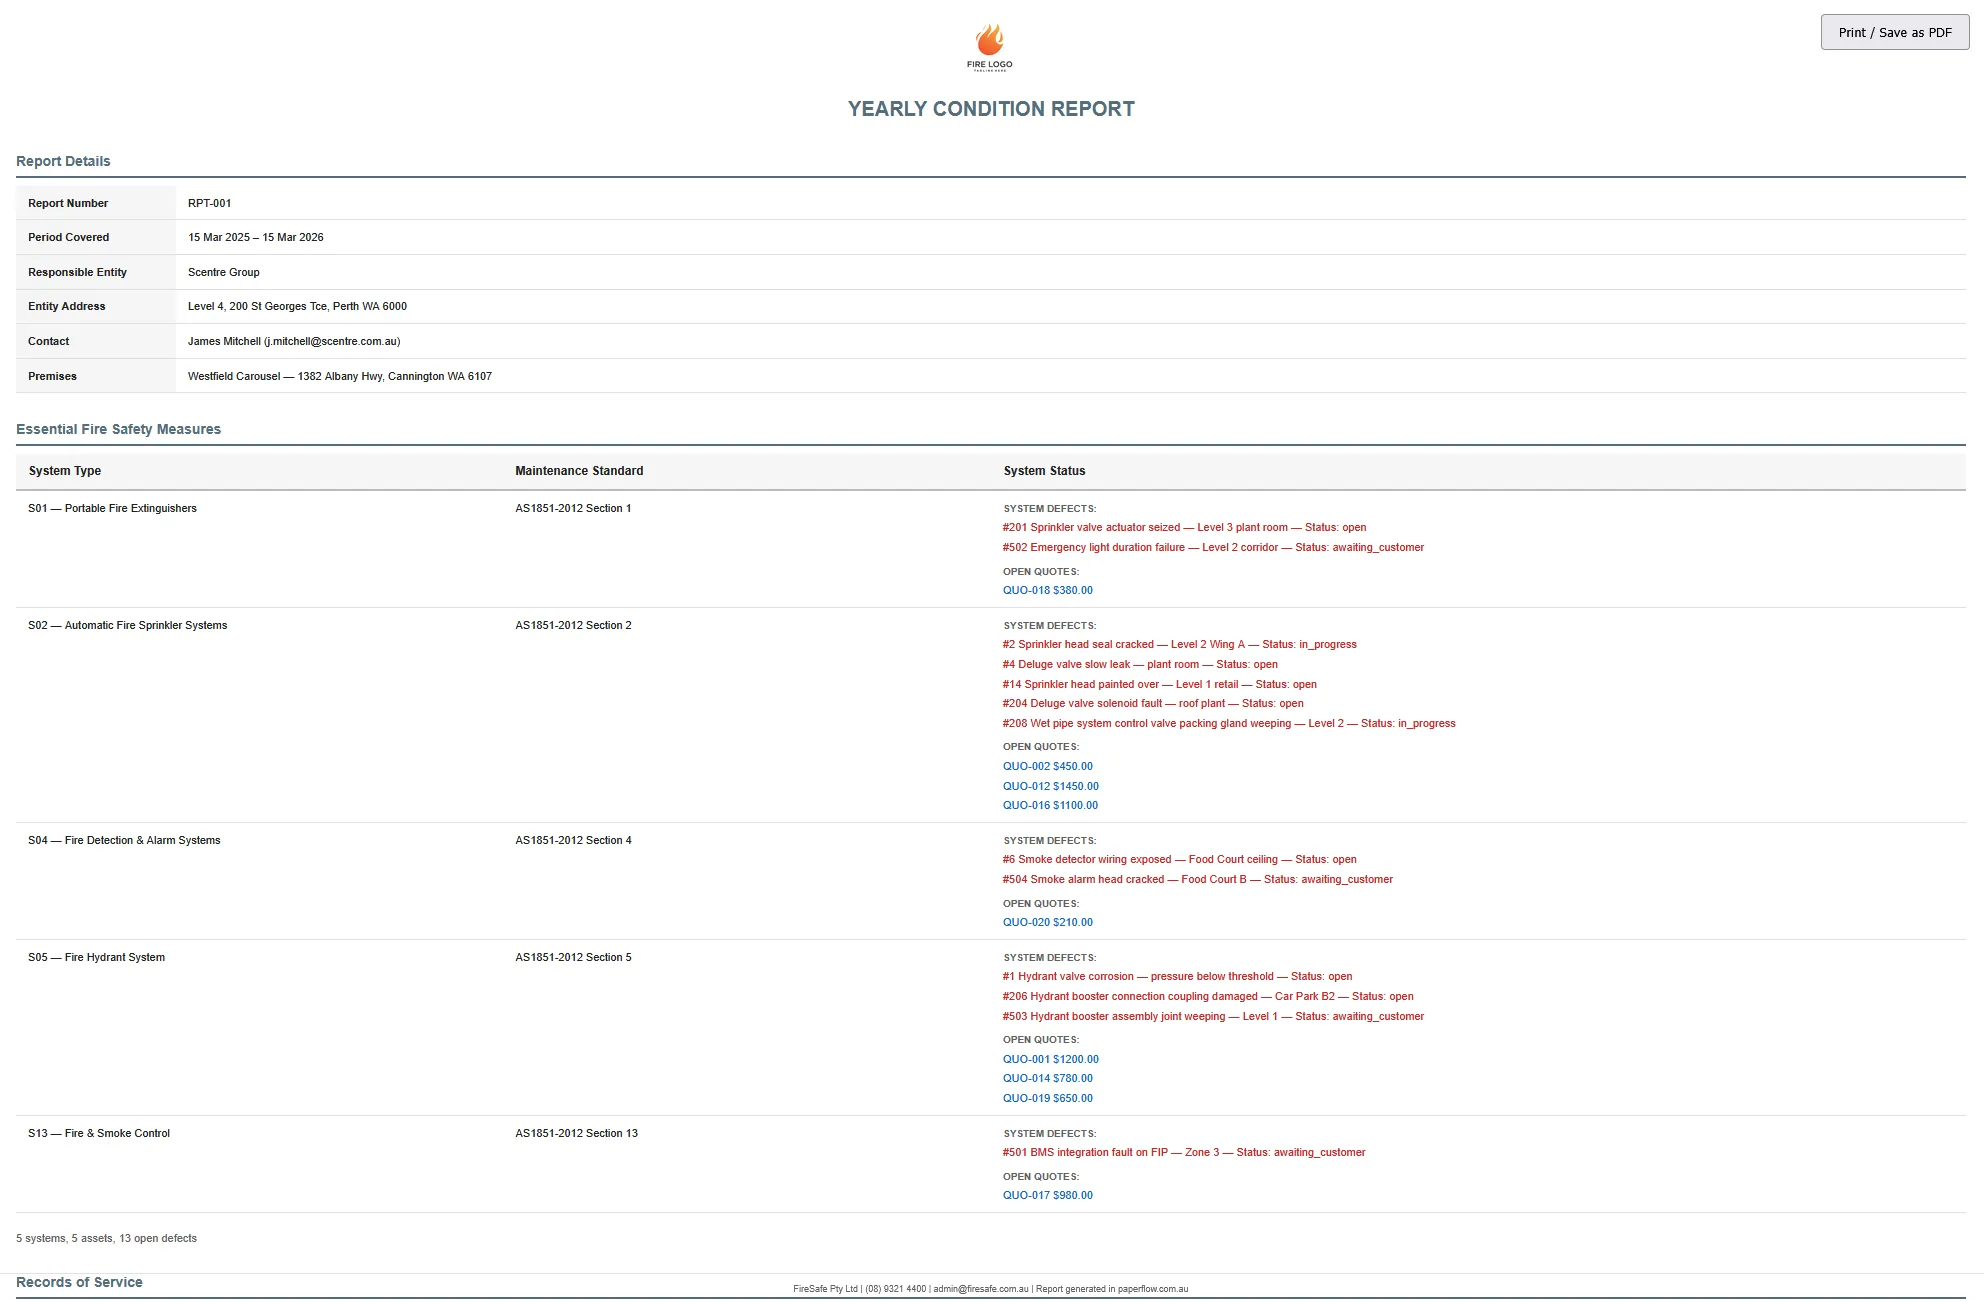This screenshot has width=1984, height=1302.
Task: Click the Essential Fire Safety Measures heading
Action: [119, 429]
